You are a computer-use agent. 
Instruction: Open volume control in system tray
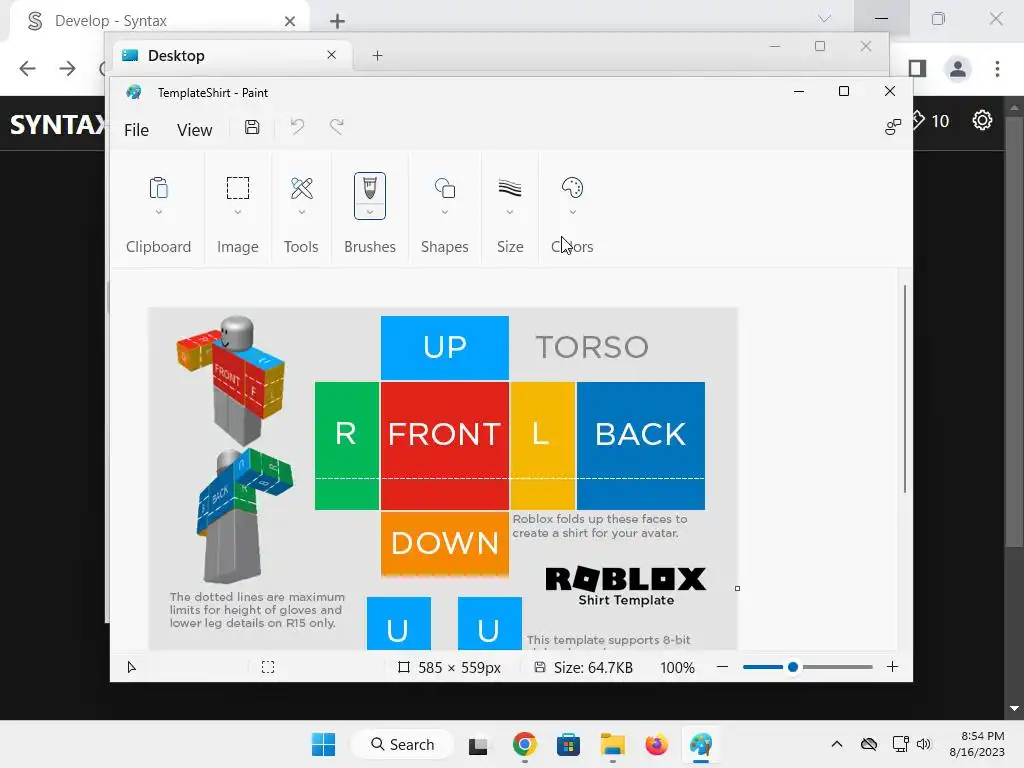[x=923, y=744]
